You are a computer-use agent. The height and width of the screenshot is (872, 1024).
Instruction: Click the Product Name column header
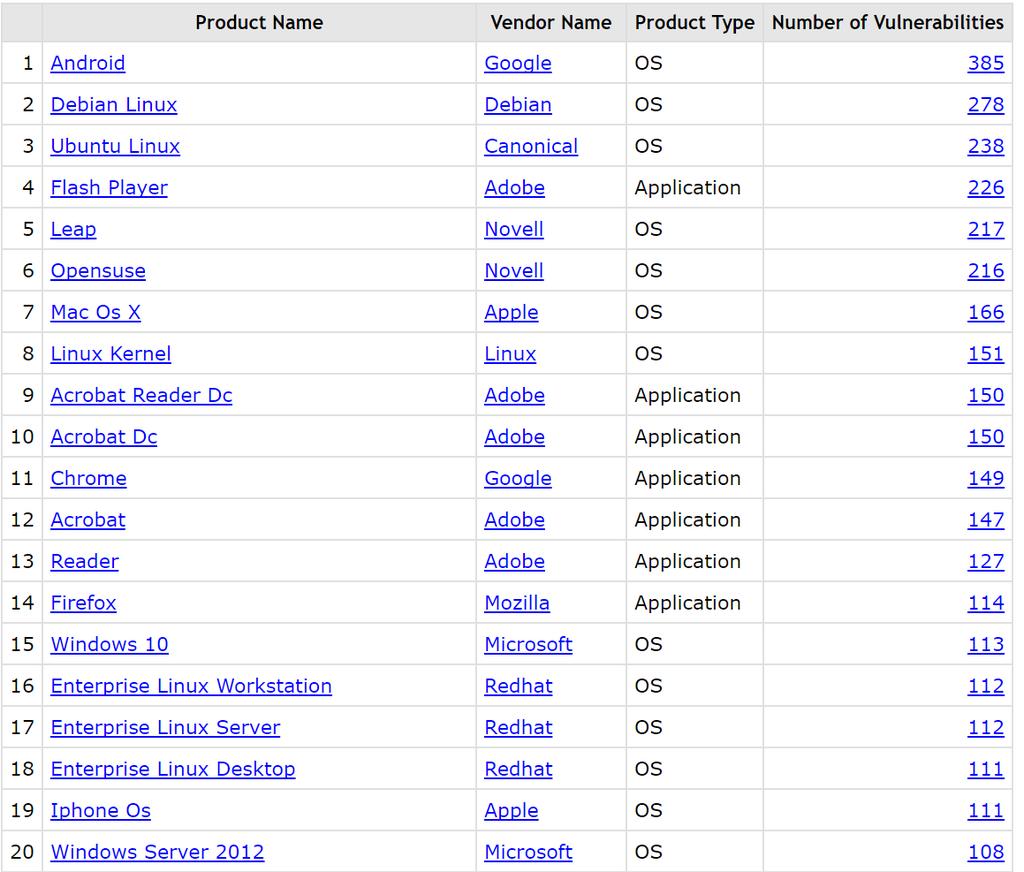point(259,23)
